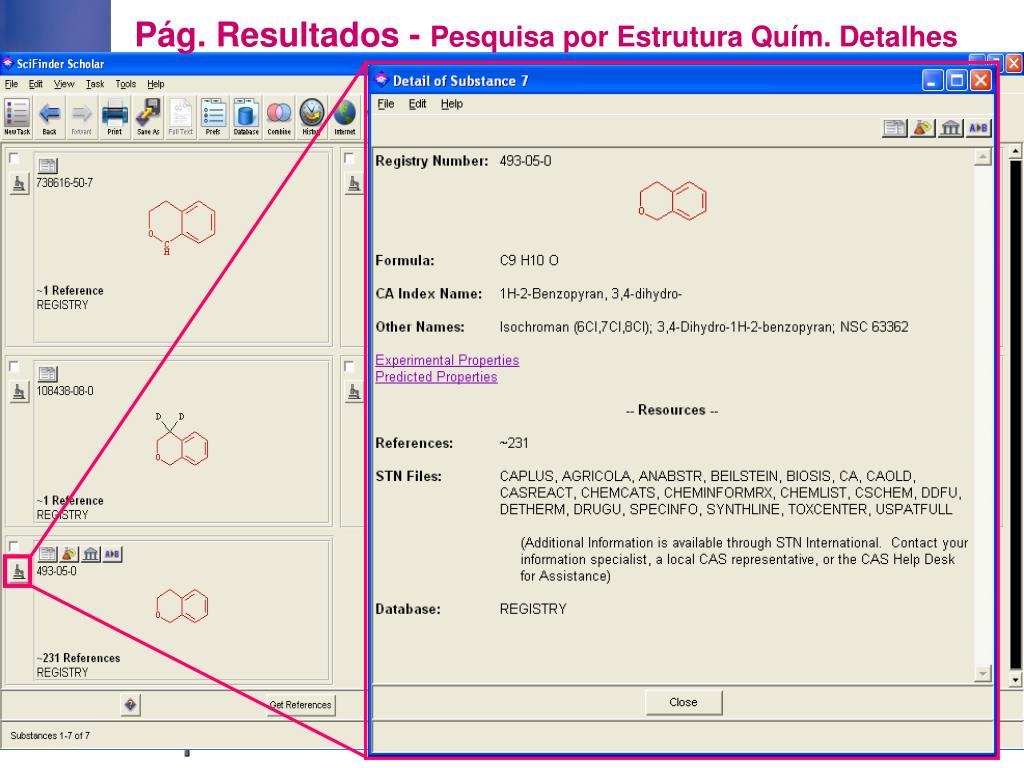The image size is (1024, 768).
Task: Open Edit menu in Detail of Substance window
Action: (x=417, y=104)
